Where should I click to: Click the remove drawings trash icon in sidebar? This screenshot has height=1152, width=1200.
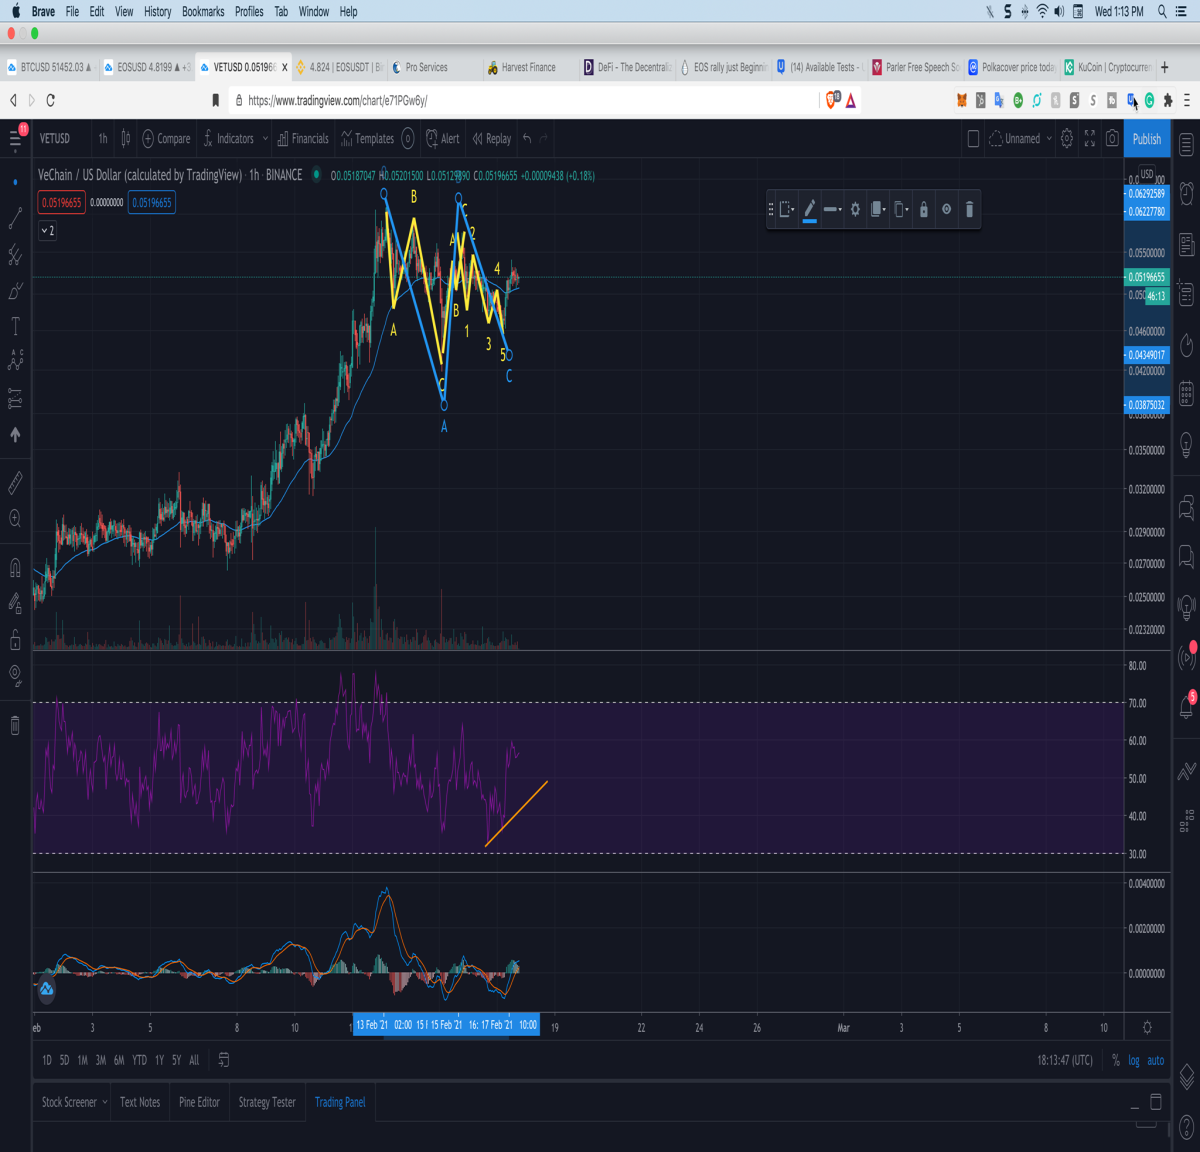(x=15, y=725)
